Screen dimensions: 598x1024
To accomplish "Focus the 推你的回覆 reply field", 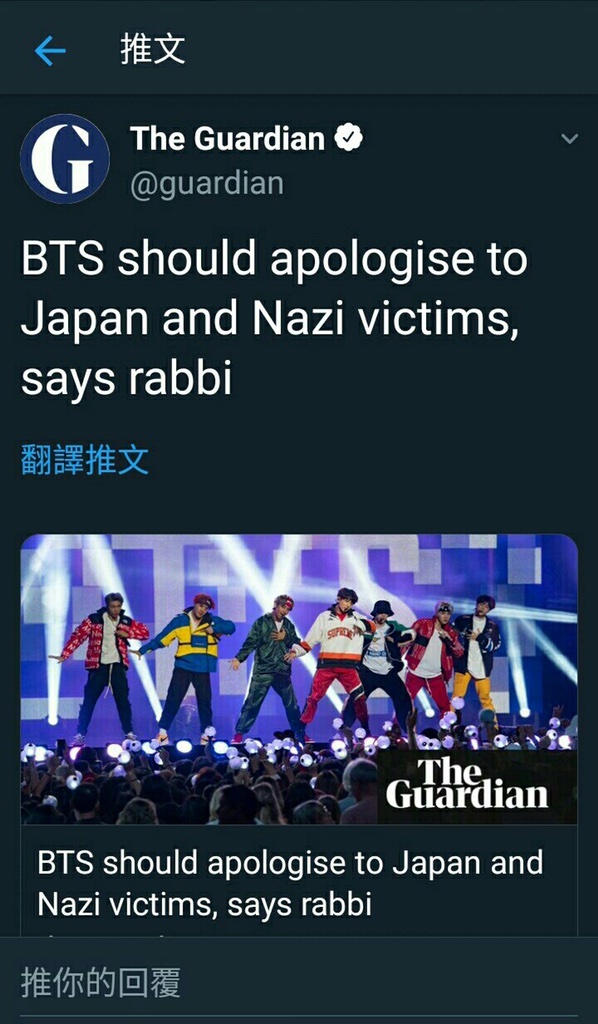I will tap(299, 983).
